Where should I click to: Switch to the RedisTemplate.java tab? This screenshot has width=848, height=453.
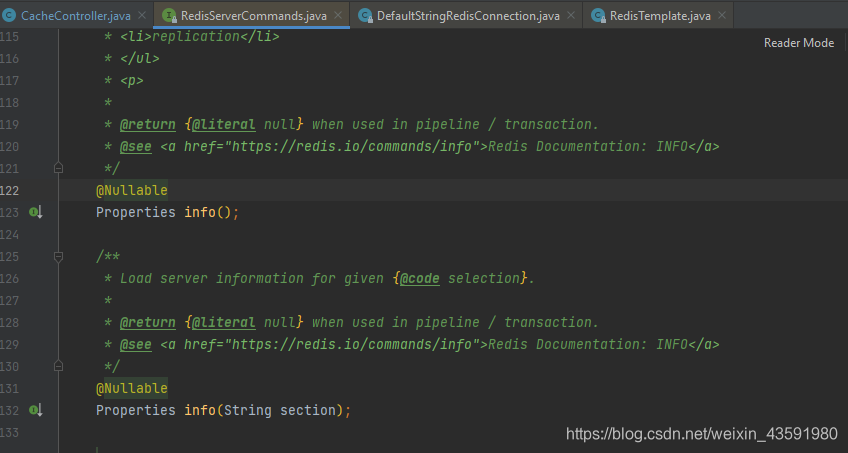pos(659,16)
